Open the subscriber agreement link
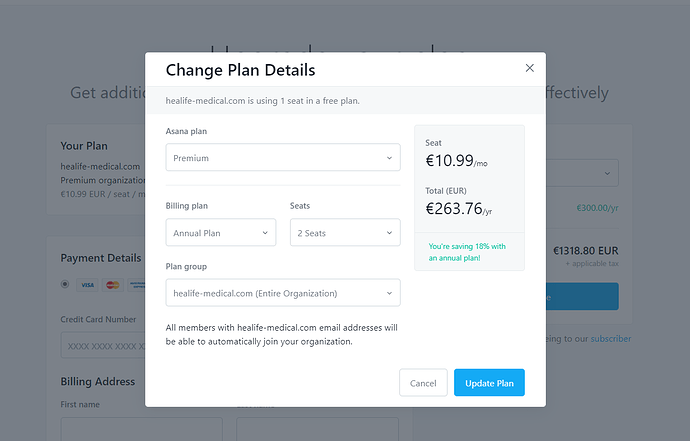The image size is (690, 441). click(x=611, y=338)
